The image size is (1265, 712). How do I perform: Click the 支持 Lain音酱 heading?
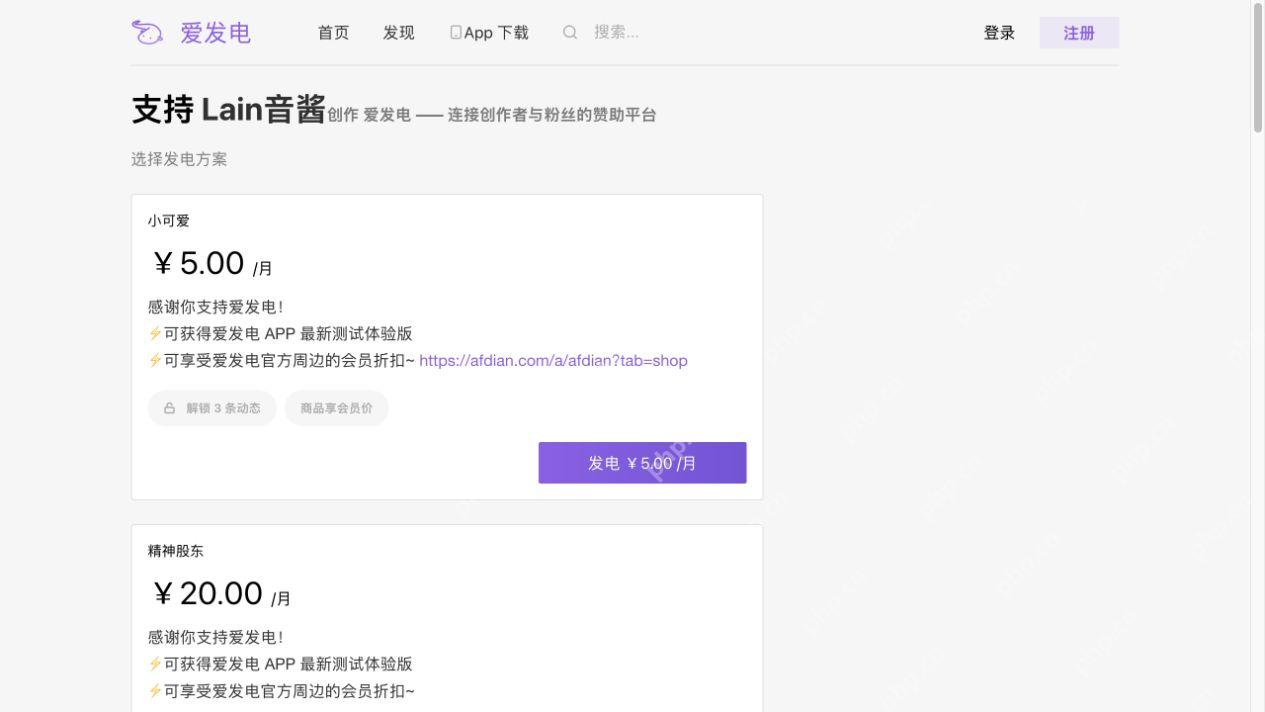pos(229,109)
